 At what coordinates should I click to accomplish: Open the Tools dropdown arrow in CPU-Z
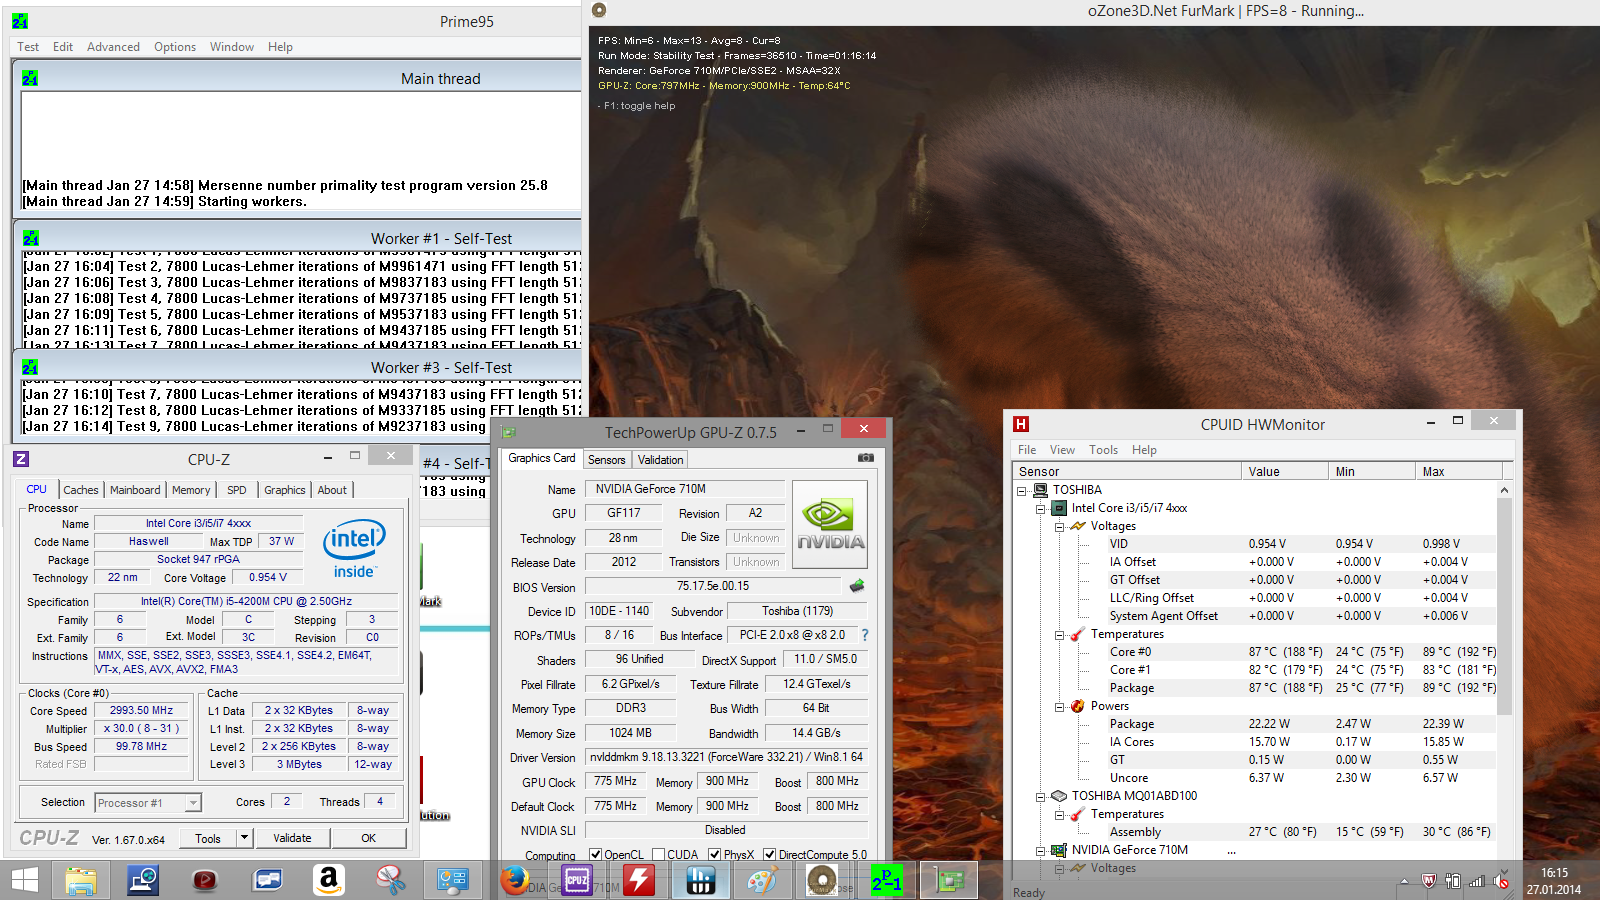tap(244, 838)
